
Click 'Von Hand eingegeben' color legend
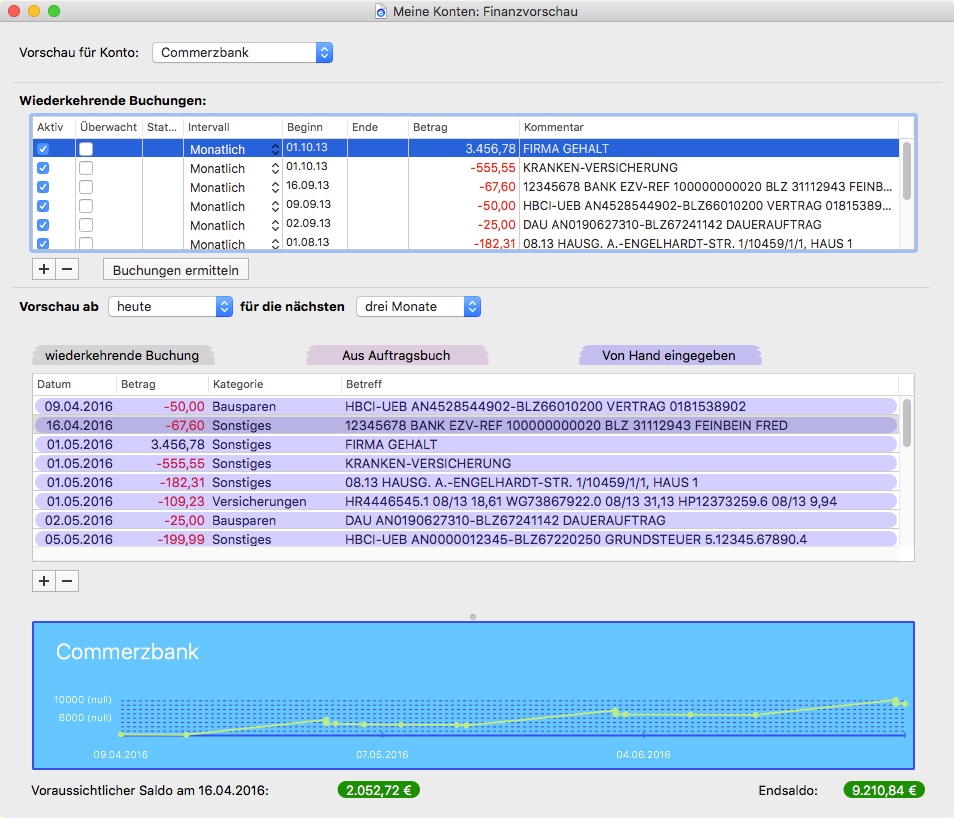pyautogui.click(x=668, y=355)
